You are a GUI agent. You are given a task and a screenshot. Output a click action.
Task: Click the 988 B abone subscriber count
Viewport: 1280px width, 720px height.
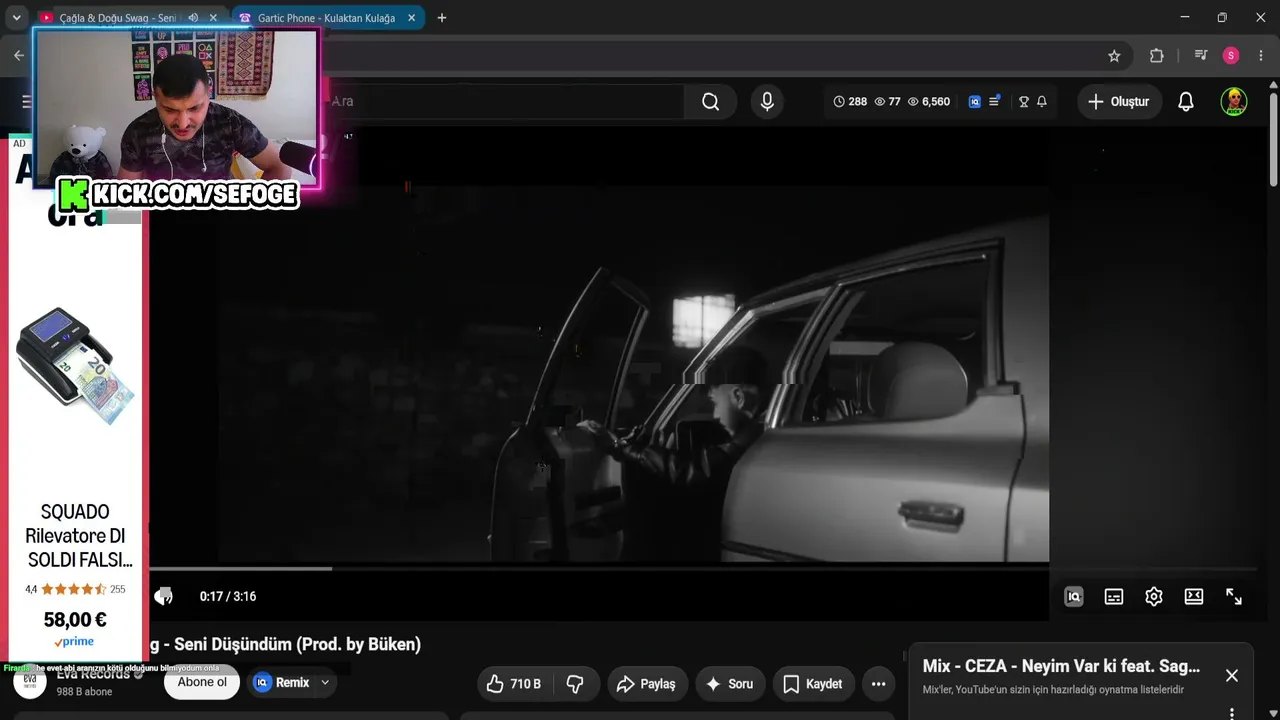(84, 692)
